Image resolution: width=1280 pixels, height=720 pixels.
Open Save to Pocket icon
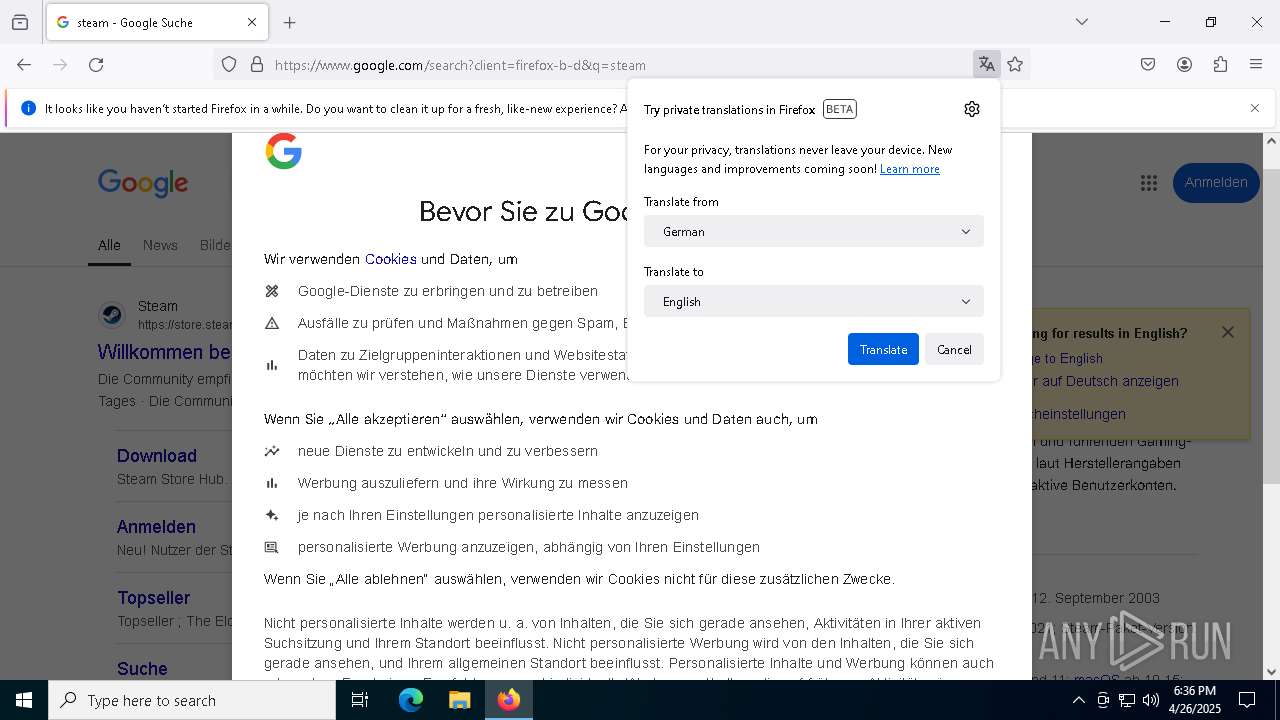pyautogui.click(x=1148, y=64)
